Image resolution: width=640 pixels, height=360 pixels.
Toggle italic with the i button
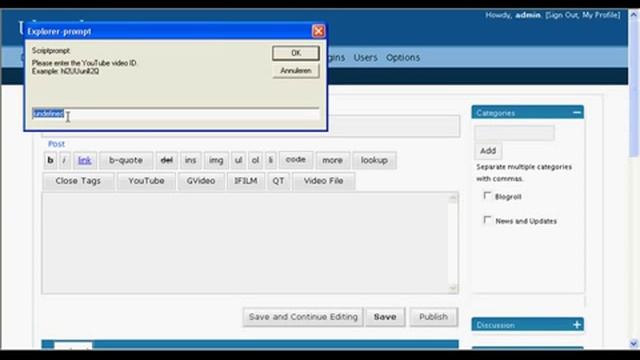[64, 160]
